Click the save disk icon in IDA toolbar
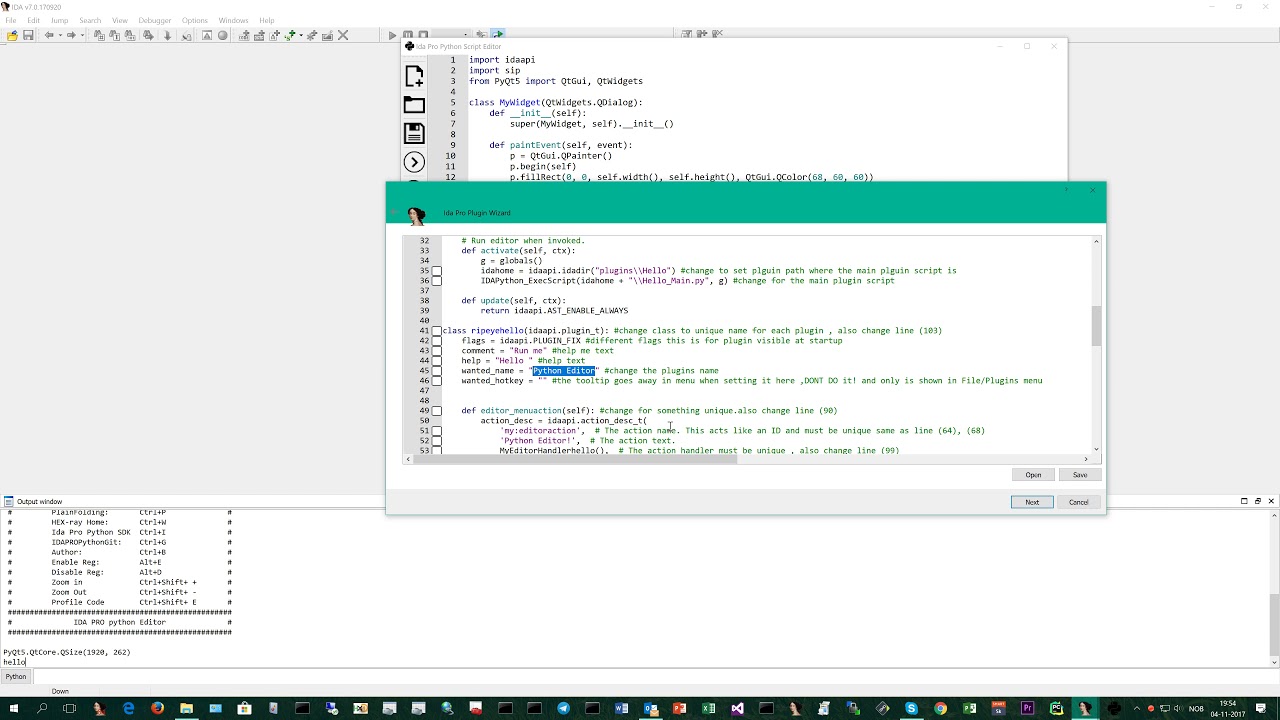1280x720 pixels. click(28, 35)
